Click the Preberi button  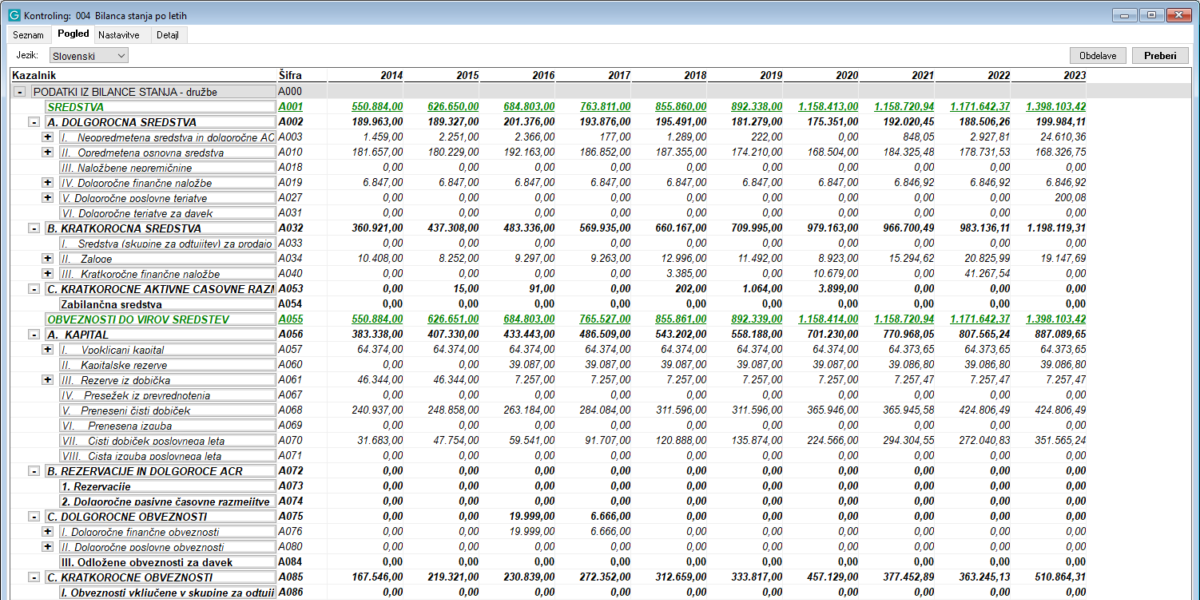[x=1160, y=56]
